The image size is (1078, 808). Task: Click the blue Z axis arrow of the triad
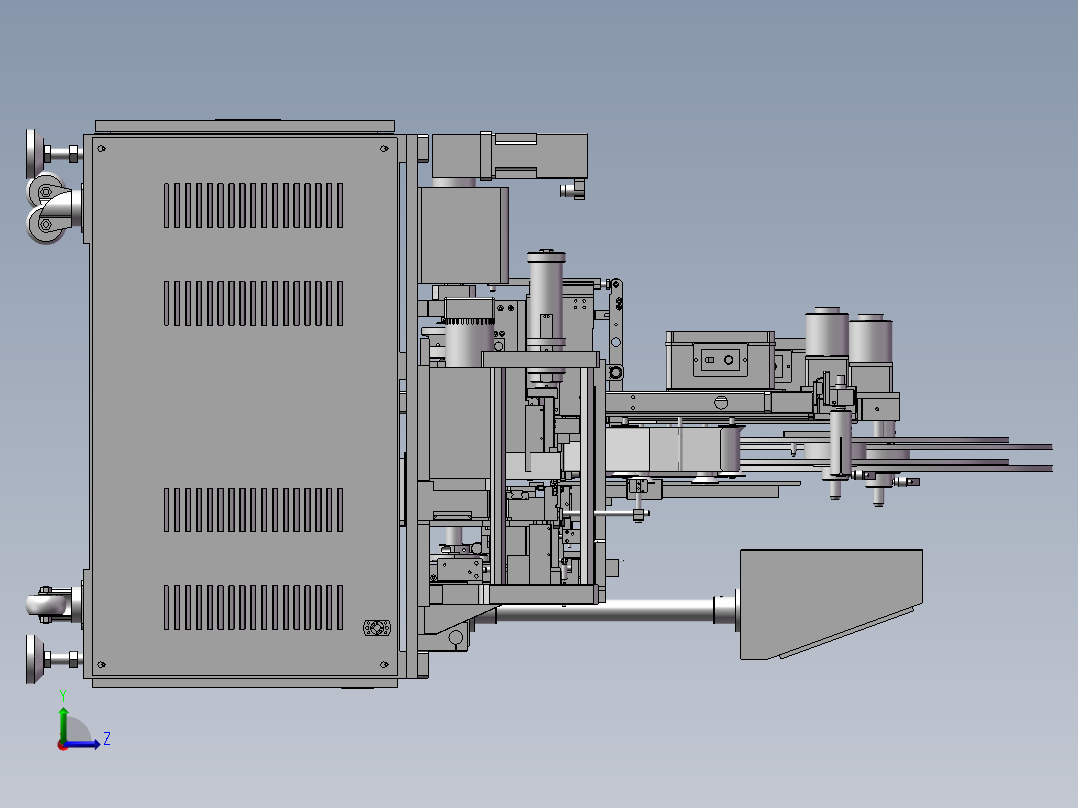click(84, 744)
